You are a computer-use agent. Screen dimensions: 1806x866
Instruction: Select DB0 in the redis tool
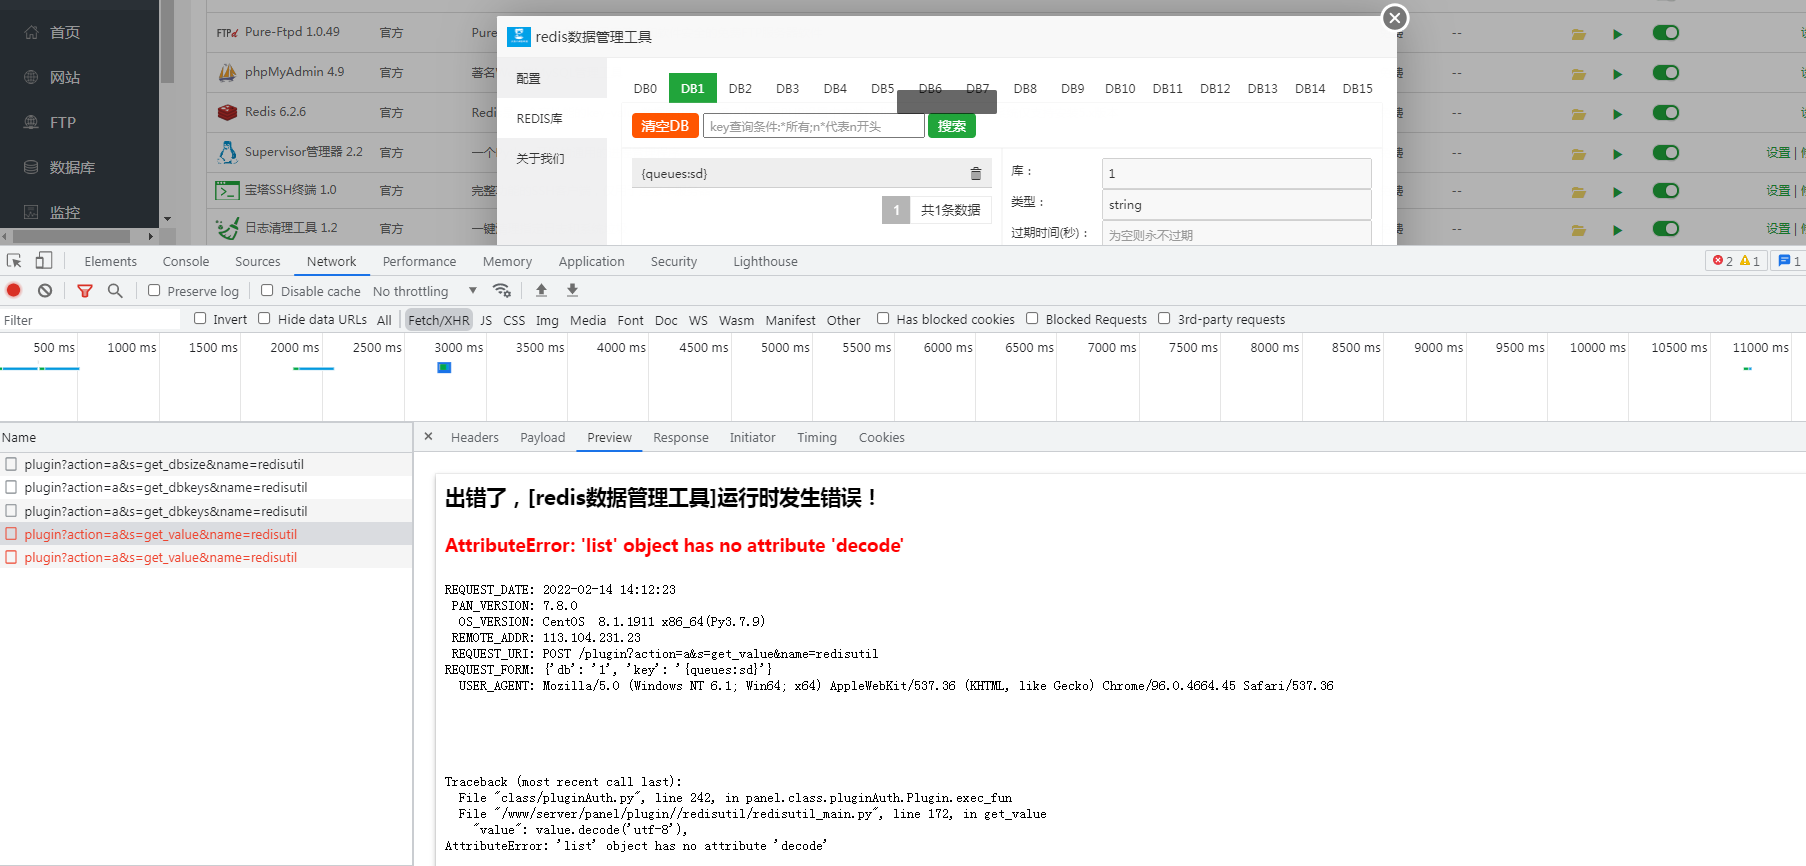pos(645,89)
